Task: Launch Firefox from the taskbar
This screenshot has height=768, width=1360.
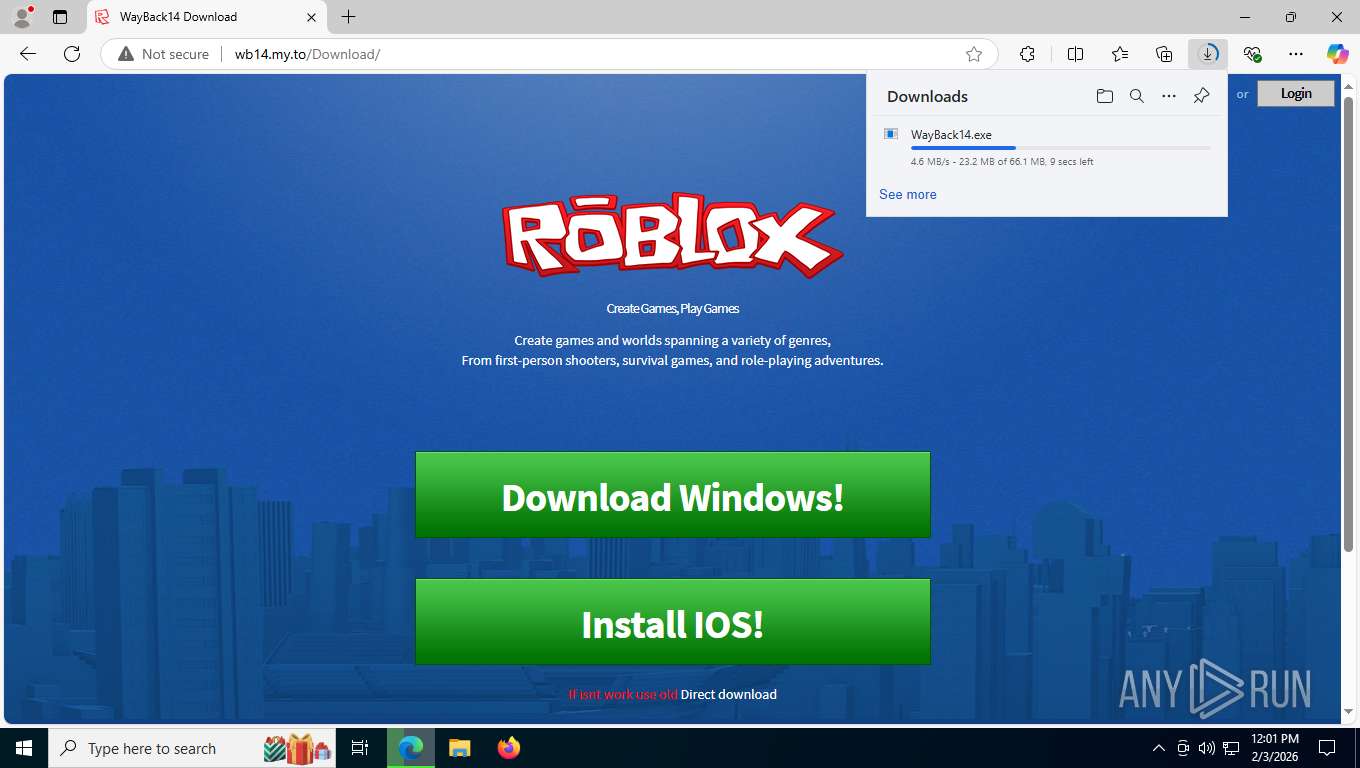Action: [509, 748]
